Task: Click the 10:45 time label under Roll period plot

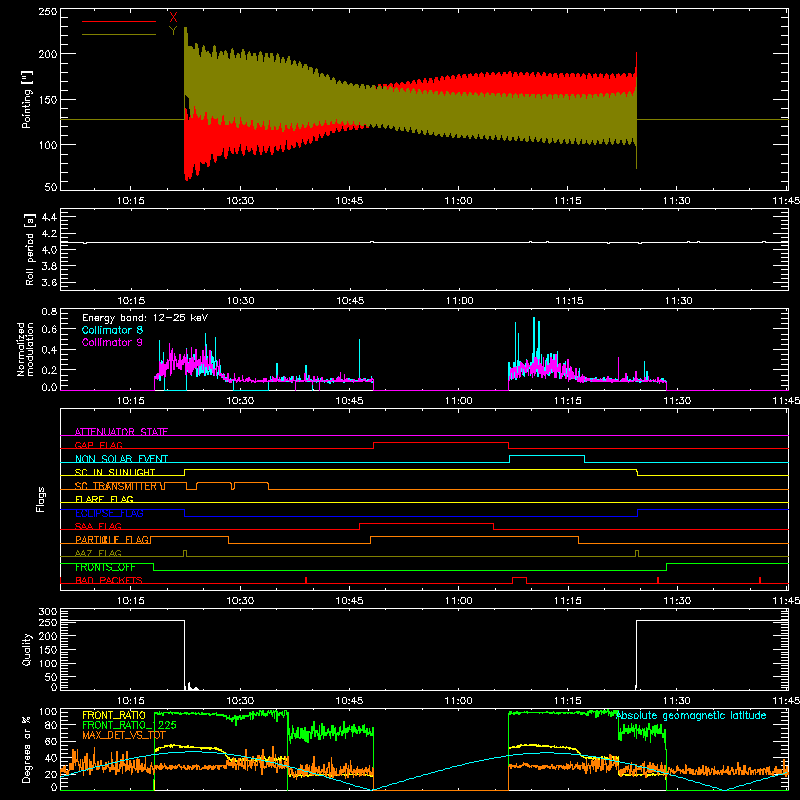Action: point(350,301)
